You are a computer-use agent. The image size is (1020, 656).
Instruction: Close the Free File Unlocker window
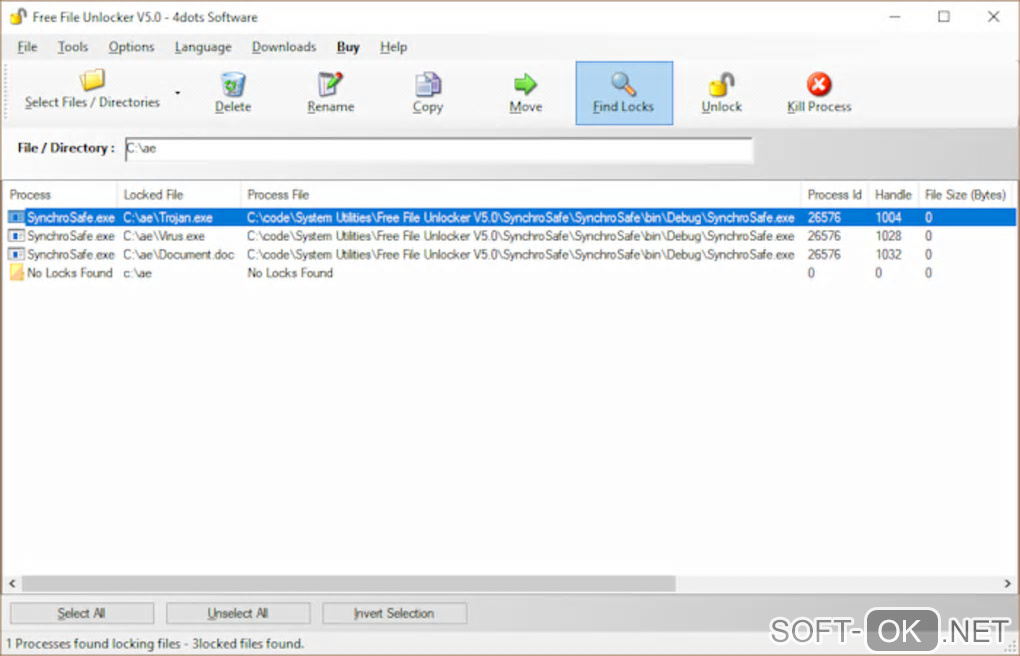coord(993,16)
